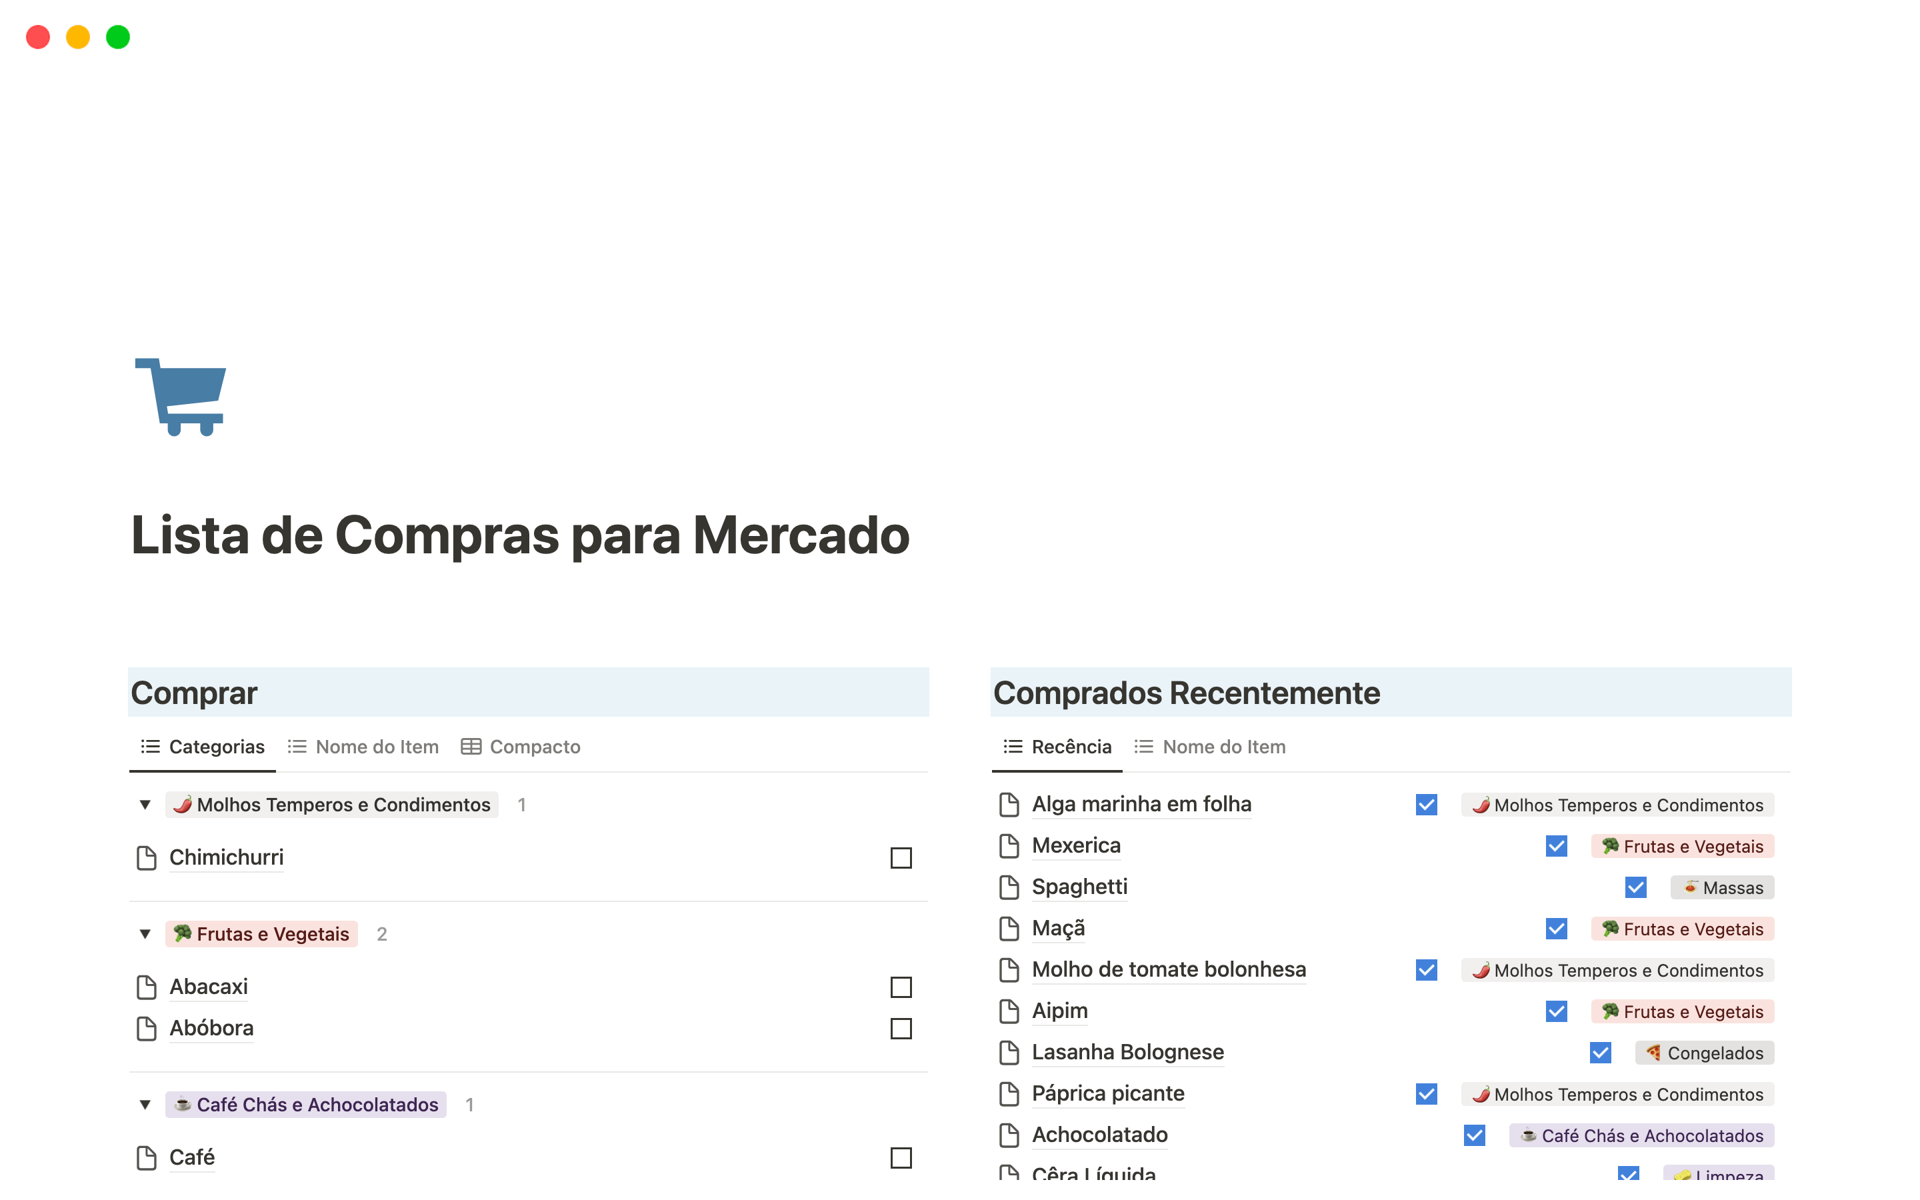The height and width of the screenshot is (1200, 1920).
Task: Collapse the Frutas e Vegetais group
Action: 144,933
